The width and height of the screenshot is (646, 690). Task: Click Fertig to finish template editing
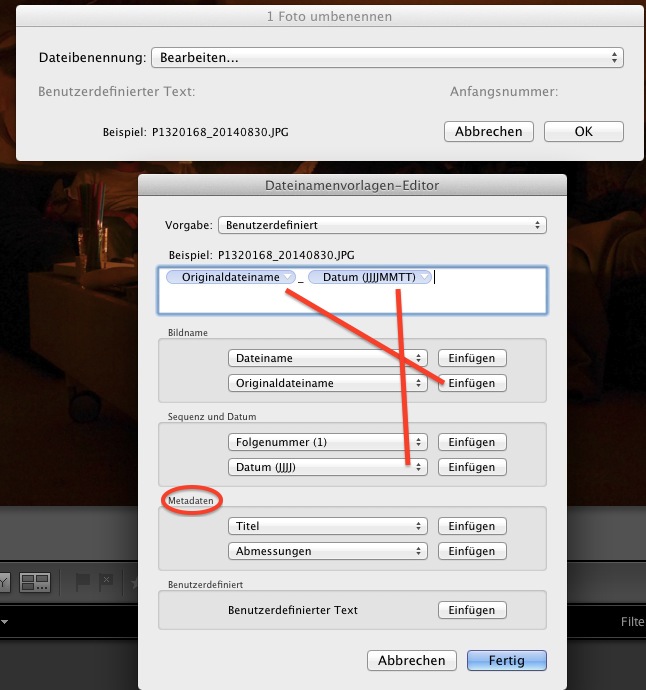[x=507, y=661]
